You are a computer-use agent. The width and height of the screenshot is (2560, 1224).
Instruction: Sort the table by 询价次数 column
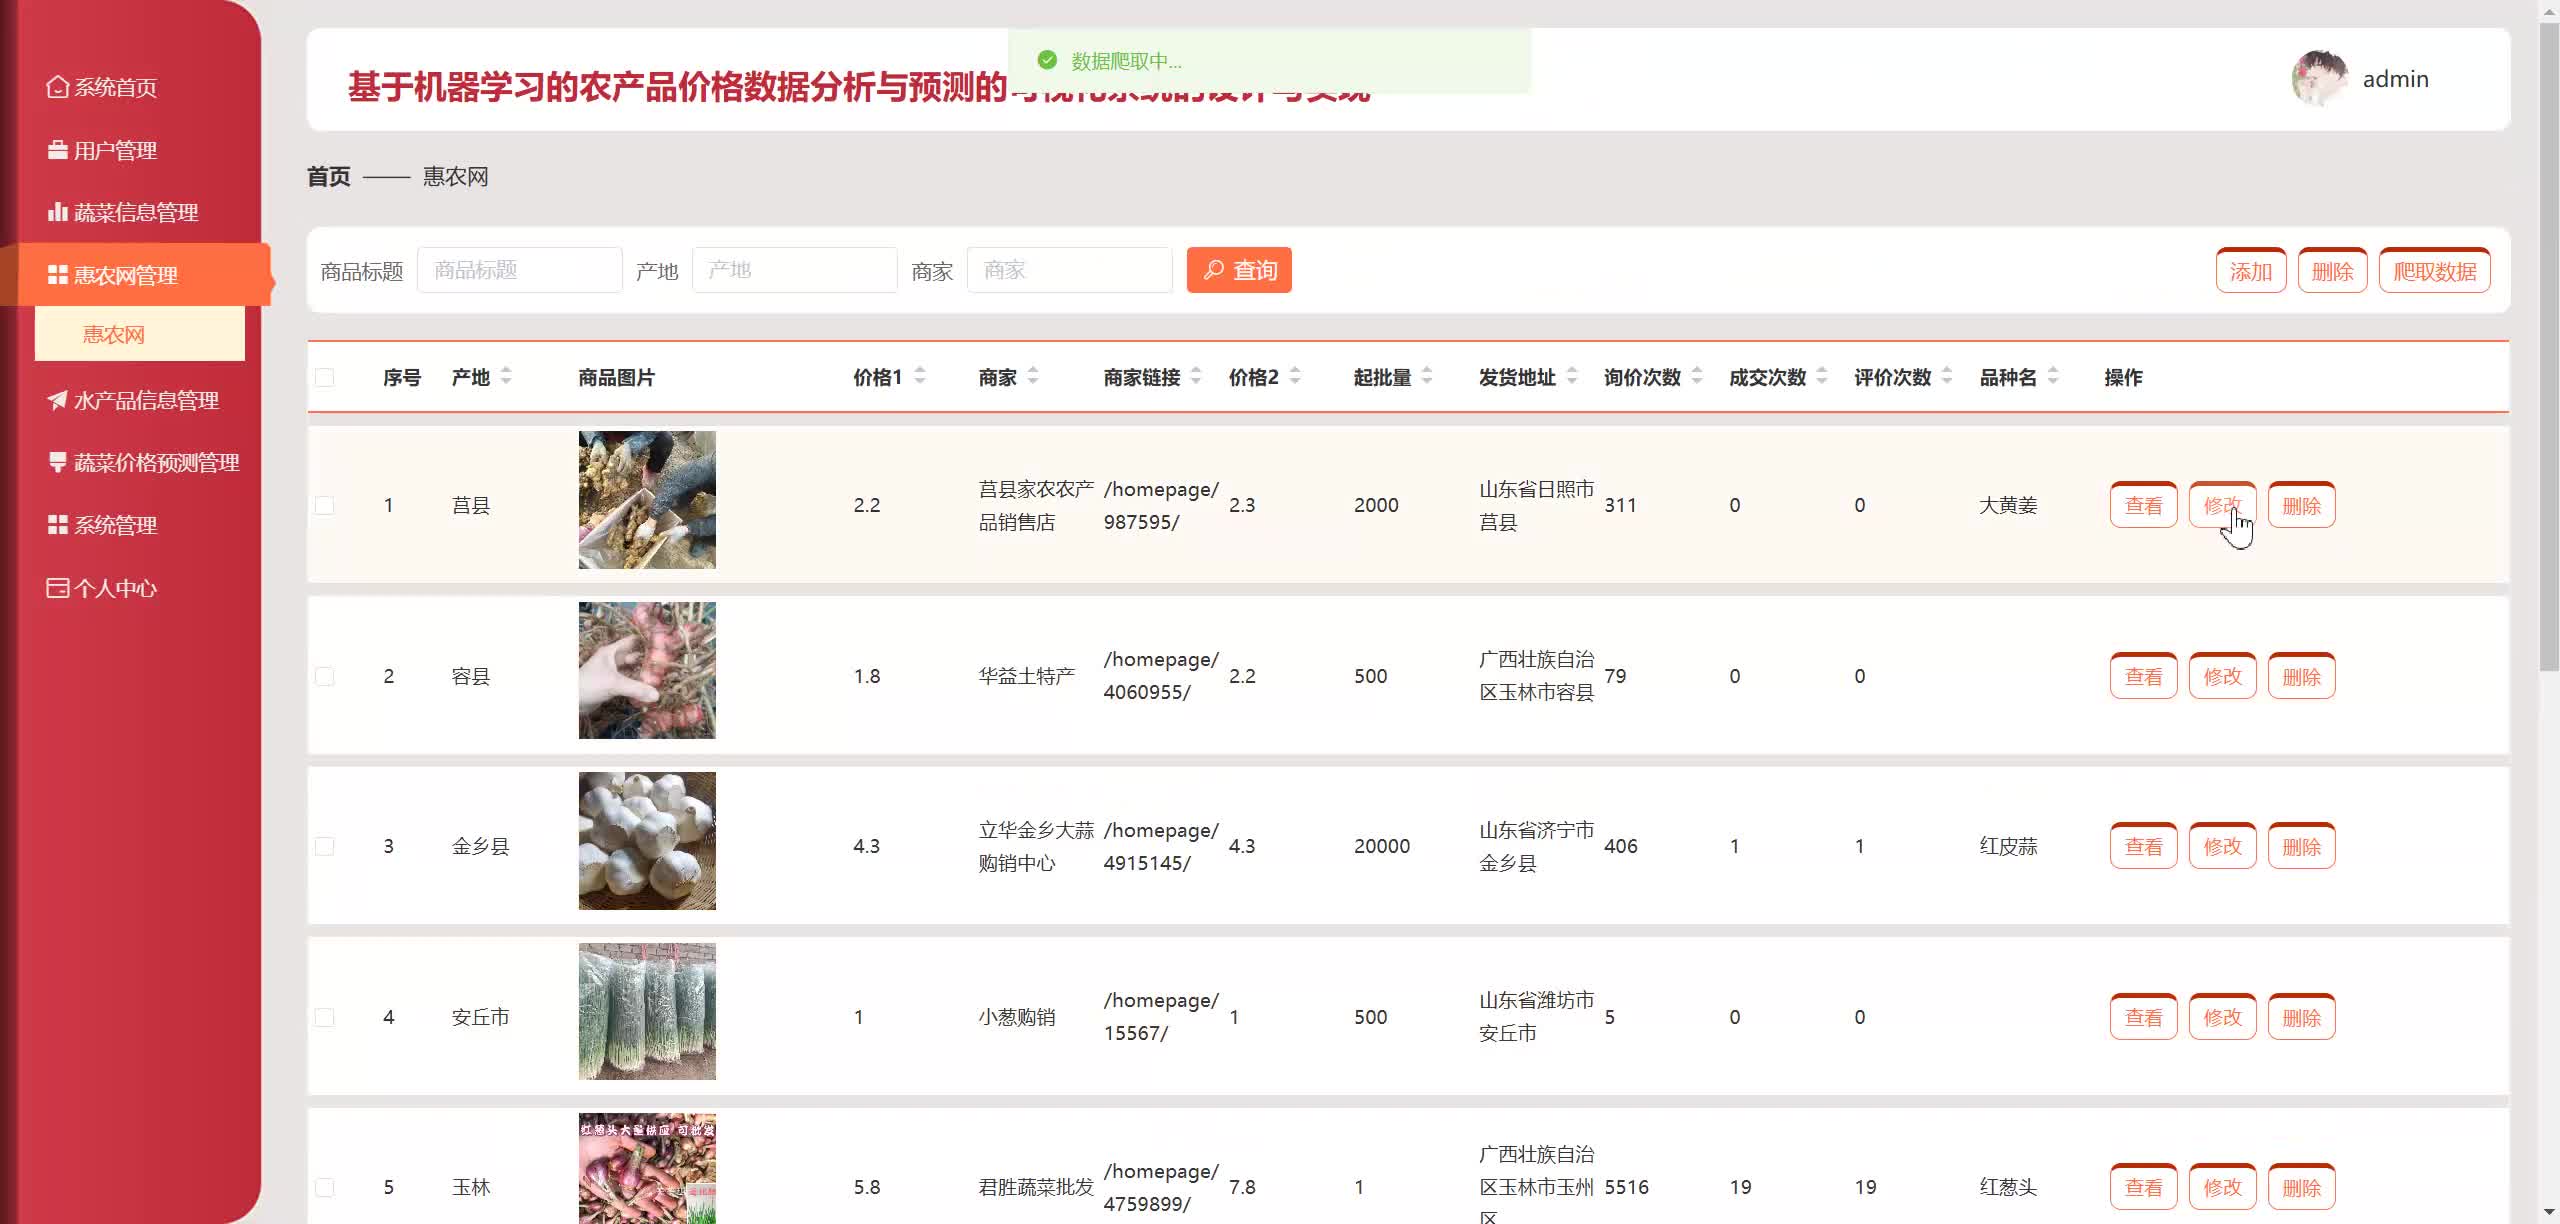click(x=1696, y=377)
